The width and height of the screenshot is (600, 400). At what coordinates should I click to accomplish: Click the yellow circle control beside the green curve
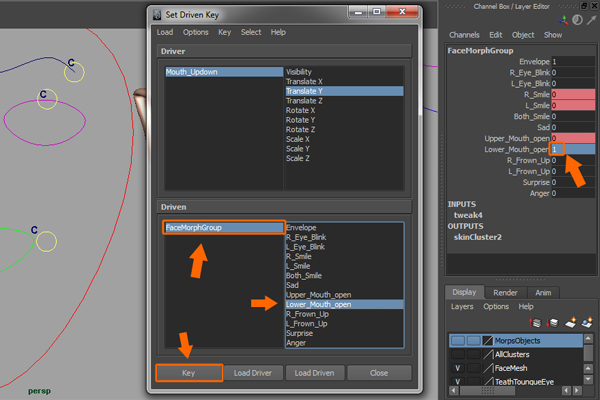pyautogui.click(x=46, y=242)
